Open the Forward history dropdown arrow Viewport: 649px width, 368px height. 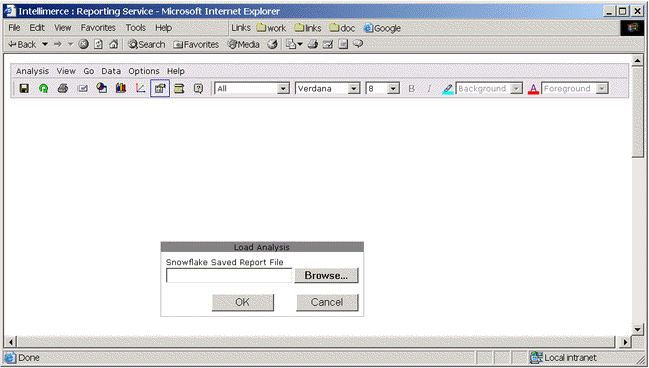70,44
